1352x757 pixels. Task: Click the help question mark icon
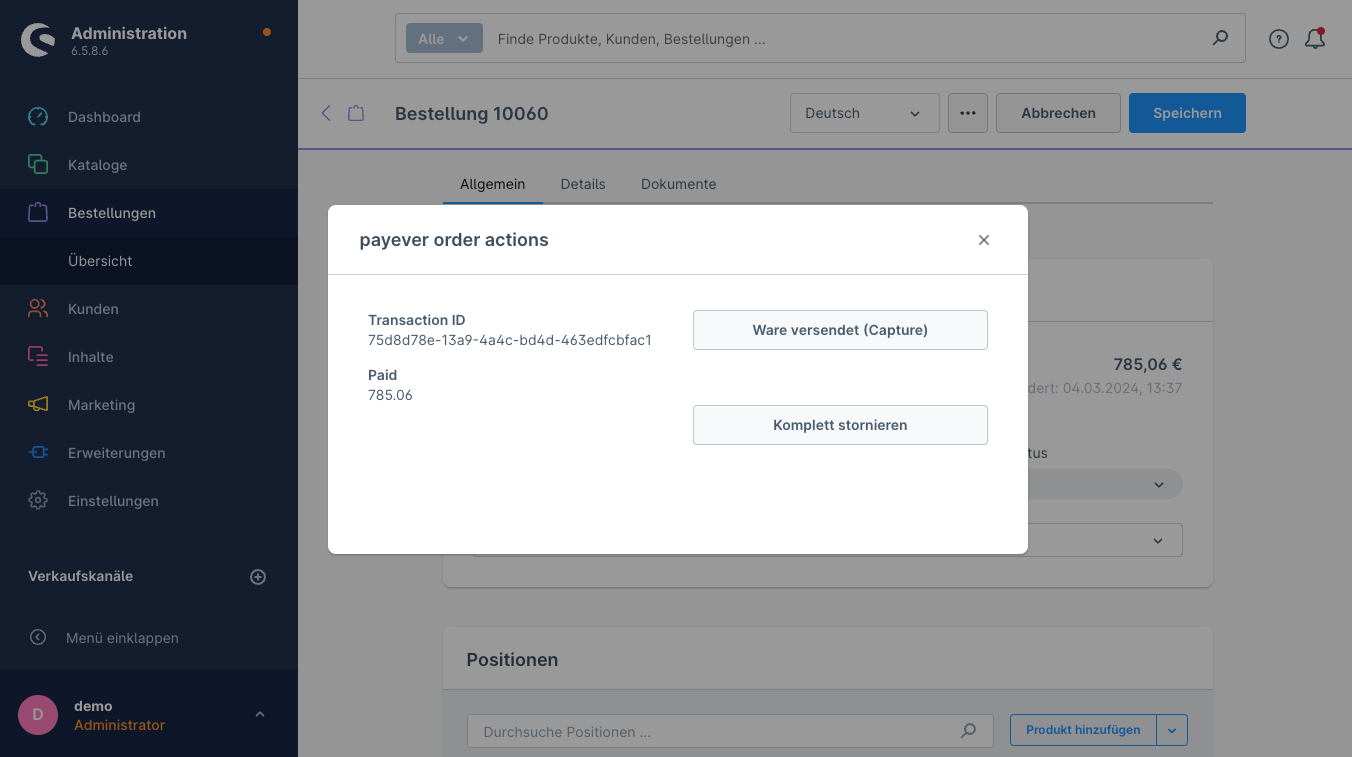point(1279,39)
